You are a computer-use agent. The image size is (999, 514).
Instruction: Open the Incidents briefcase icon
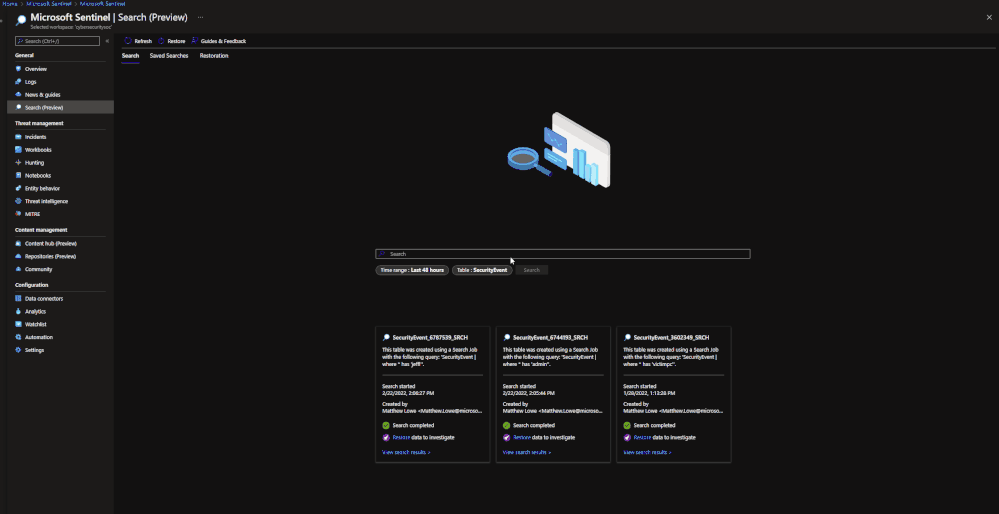pos(18,137)
